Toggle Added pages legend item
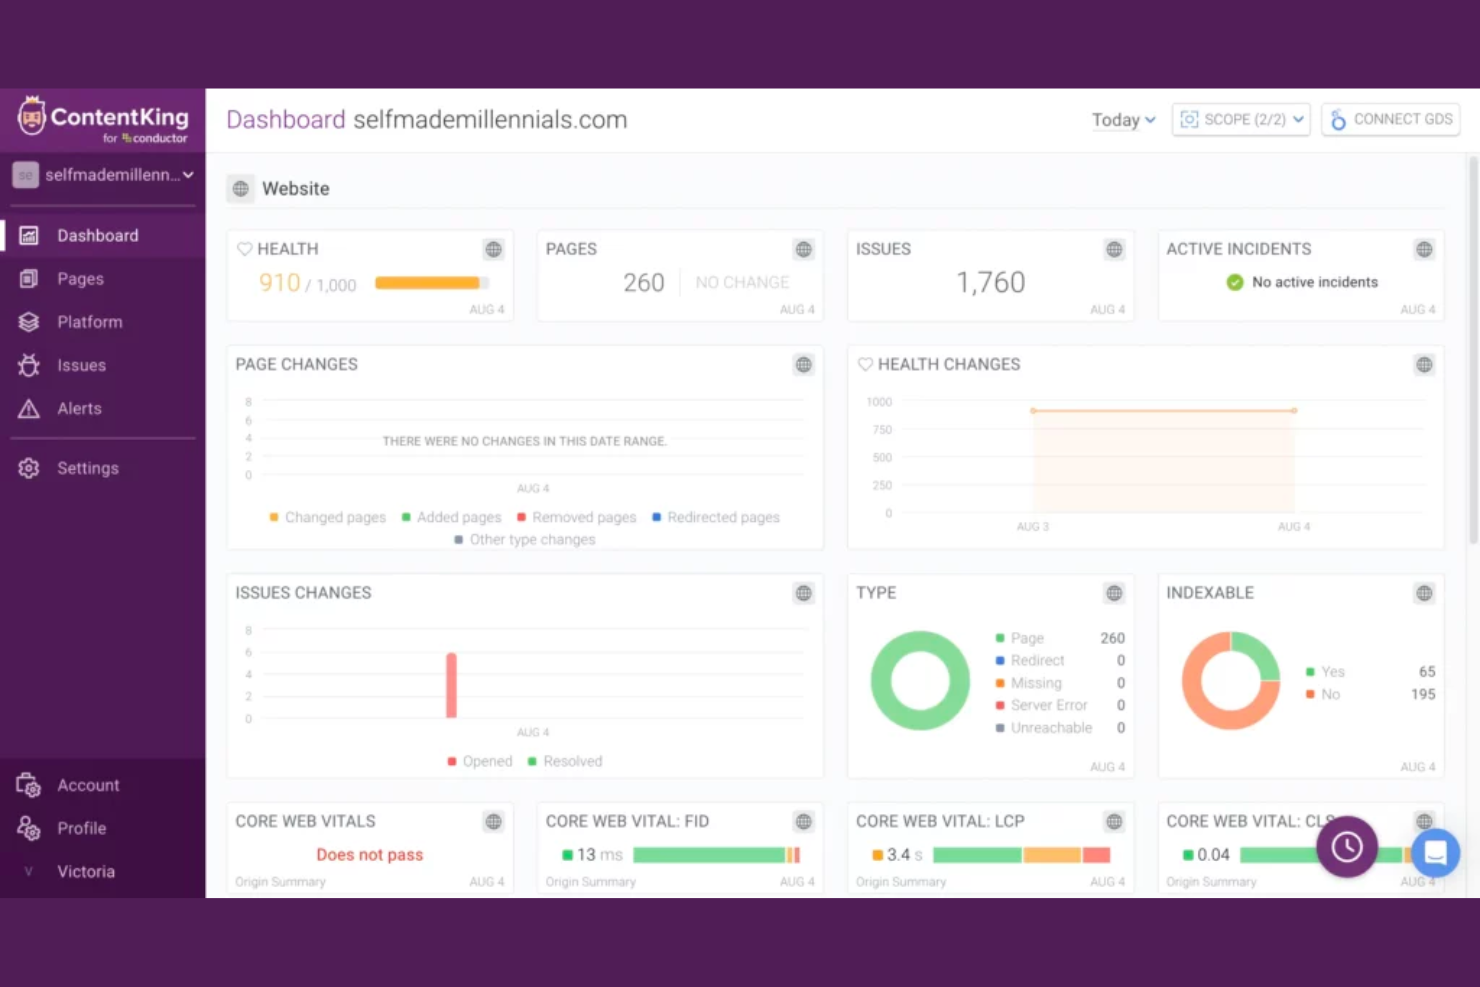This screenshot has height=987, width=1480. click(451, 517)
